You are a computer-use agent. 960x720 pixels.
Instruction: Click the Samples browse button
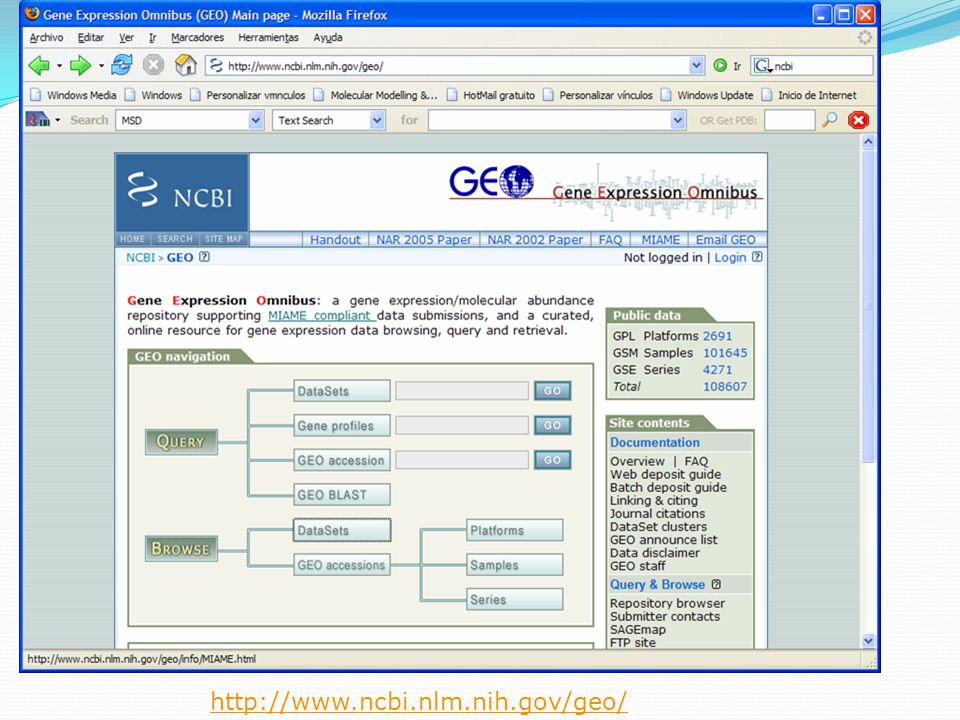(514, 564)
